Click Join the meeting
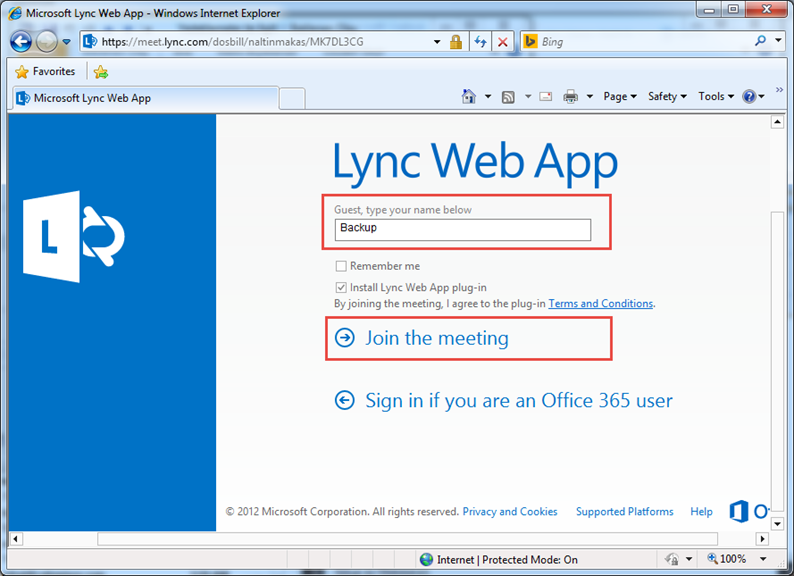 [x=436, y=338]
